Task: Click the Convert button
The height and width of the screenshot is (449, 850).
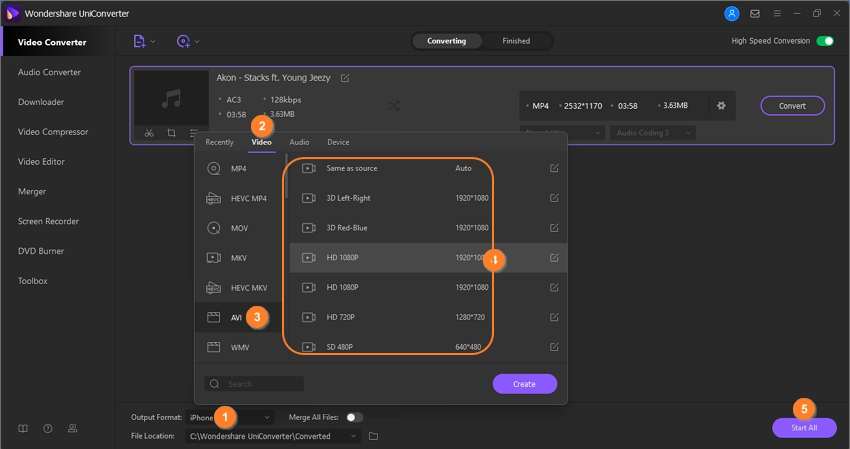Action: (793, 106)
